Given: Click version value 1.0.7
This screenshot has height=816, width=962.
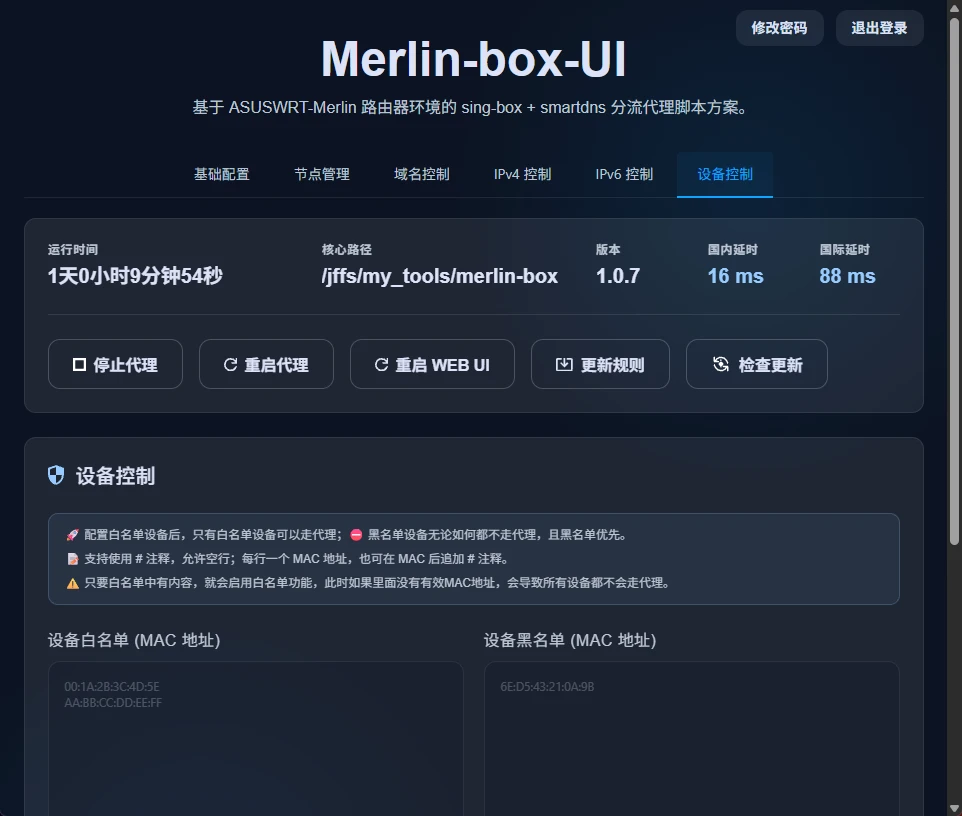Looking at the screenshot, I should click(x=618, y=276).
